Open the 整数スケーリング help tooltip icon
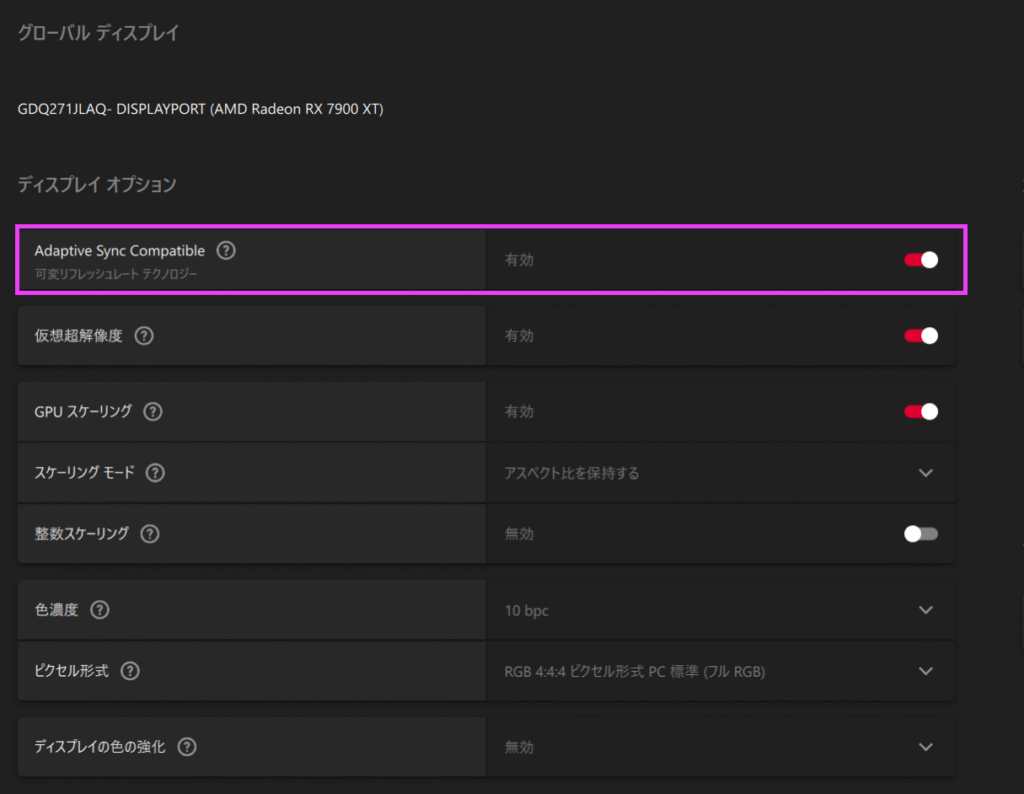 [x=150, y=534]
